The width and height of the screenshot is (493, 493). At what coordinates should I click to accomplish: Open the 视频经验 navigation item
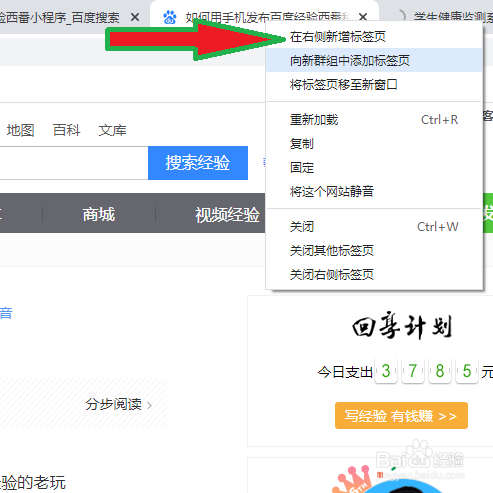(x=227, y=215)
